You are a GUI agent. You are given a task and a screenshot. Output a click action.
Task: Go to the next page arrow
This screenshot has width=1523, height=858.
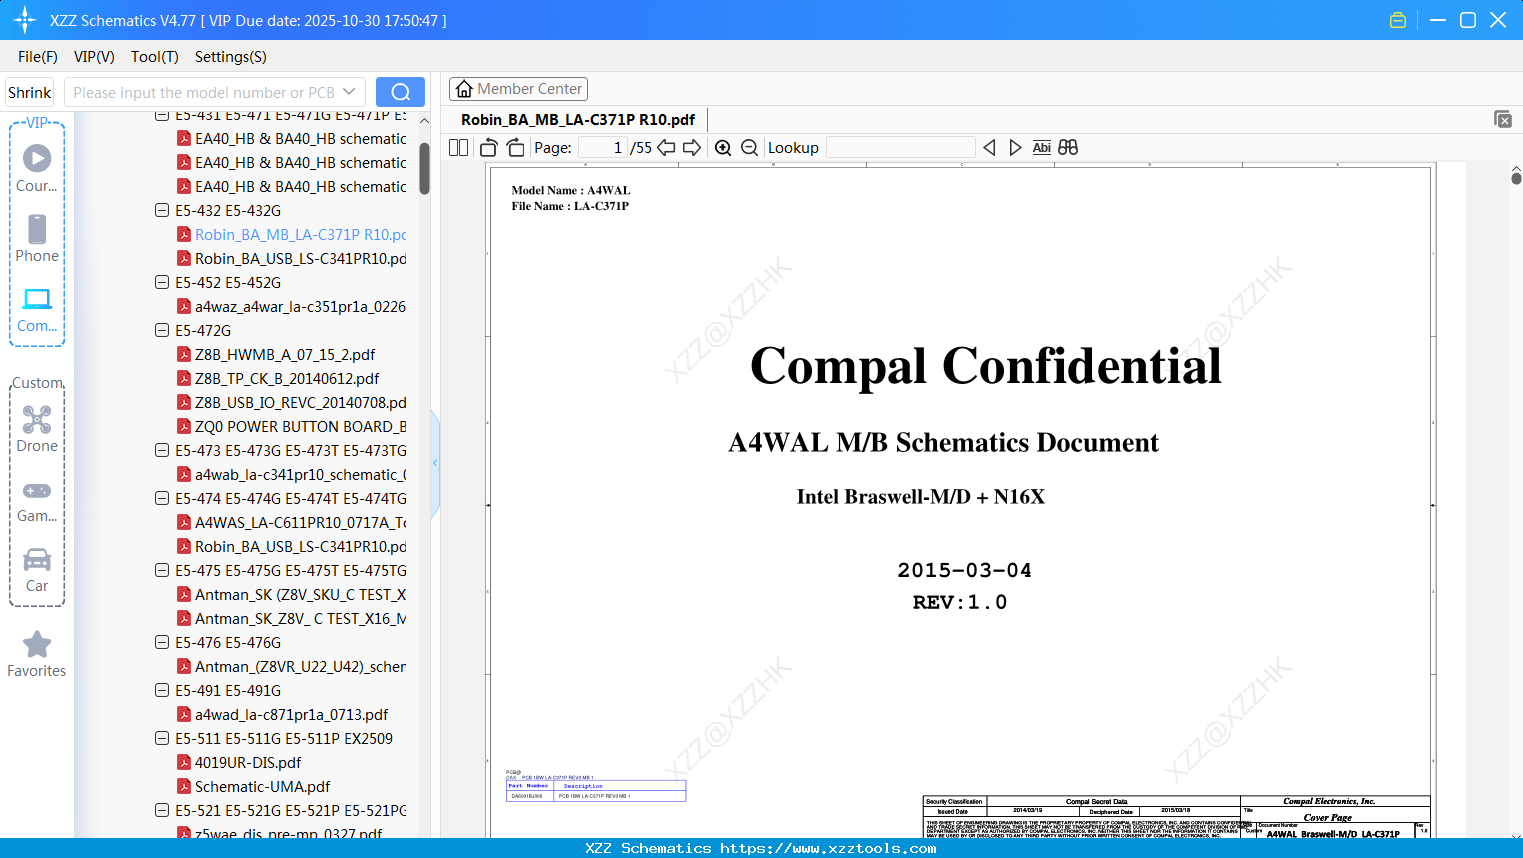[x=692, y=148]
